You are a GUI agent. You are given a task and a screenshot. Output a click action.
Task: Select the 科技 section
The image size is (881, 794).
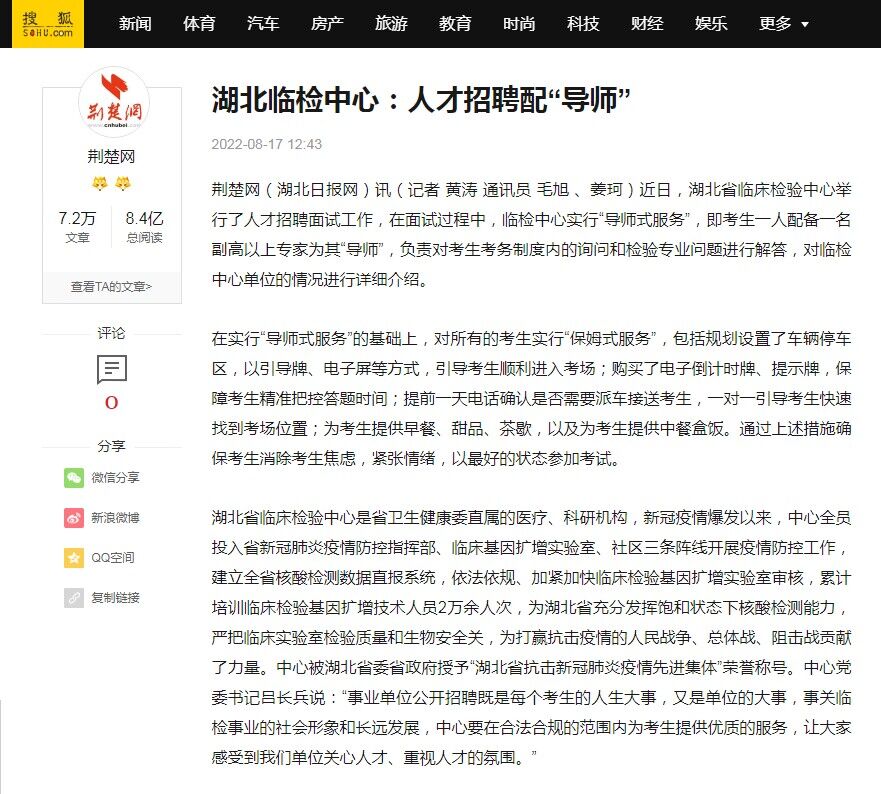tap(583, 24)
